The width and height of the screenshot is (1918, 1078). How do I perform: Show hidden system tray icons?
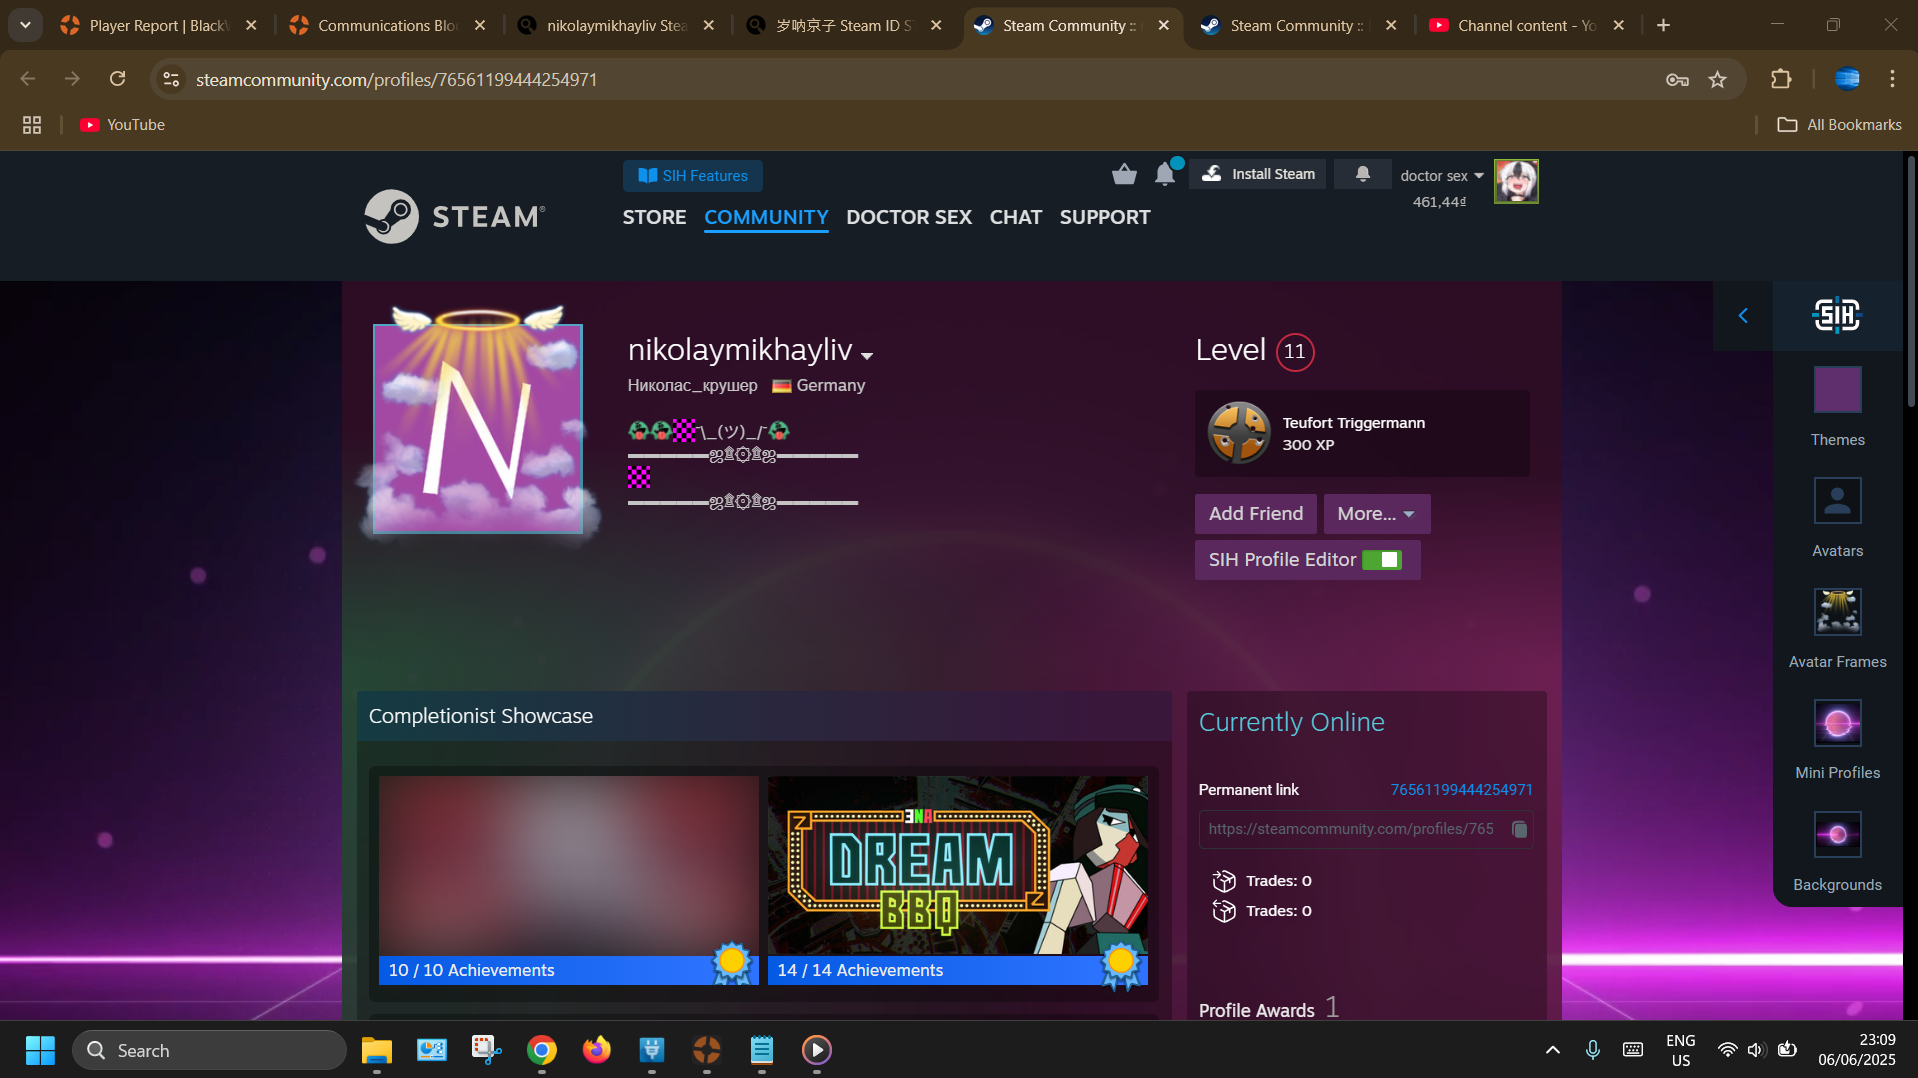1552,1050
